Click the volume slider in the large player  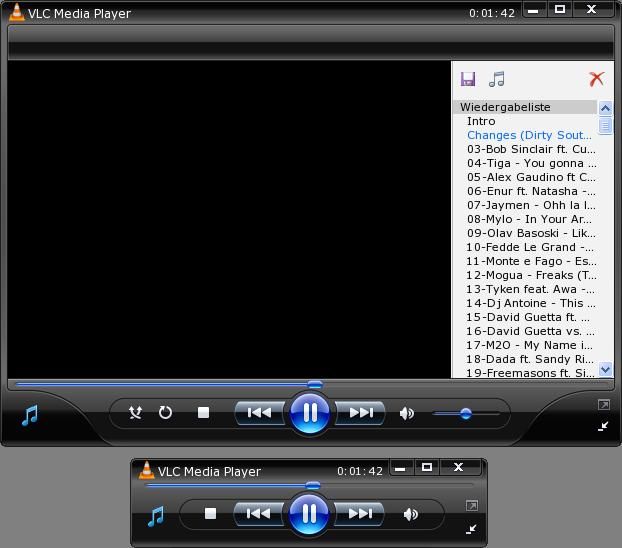(x=466, y=414)
